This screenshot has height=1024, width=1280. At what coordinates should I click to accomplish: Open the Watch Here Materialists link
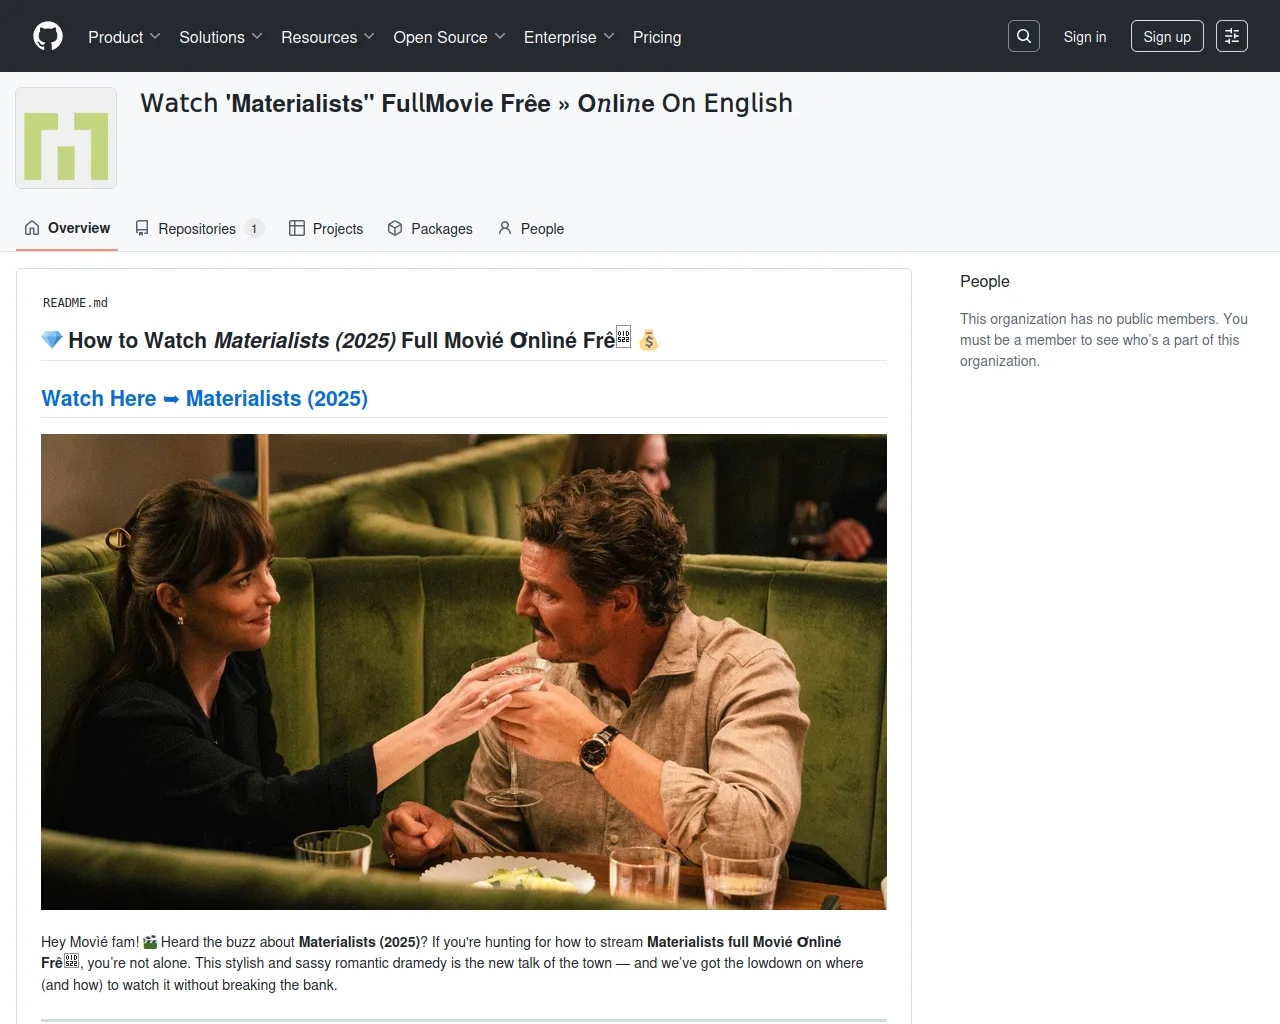tap(205, 399)
